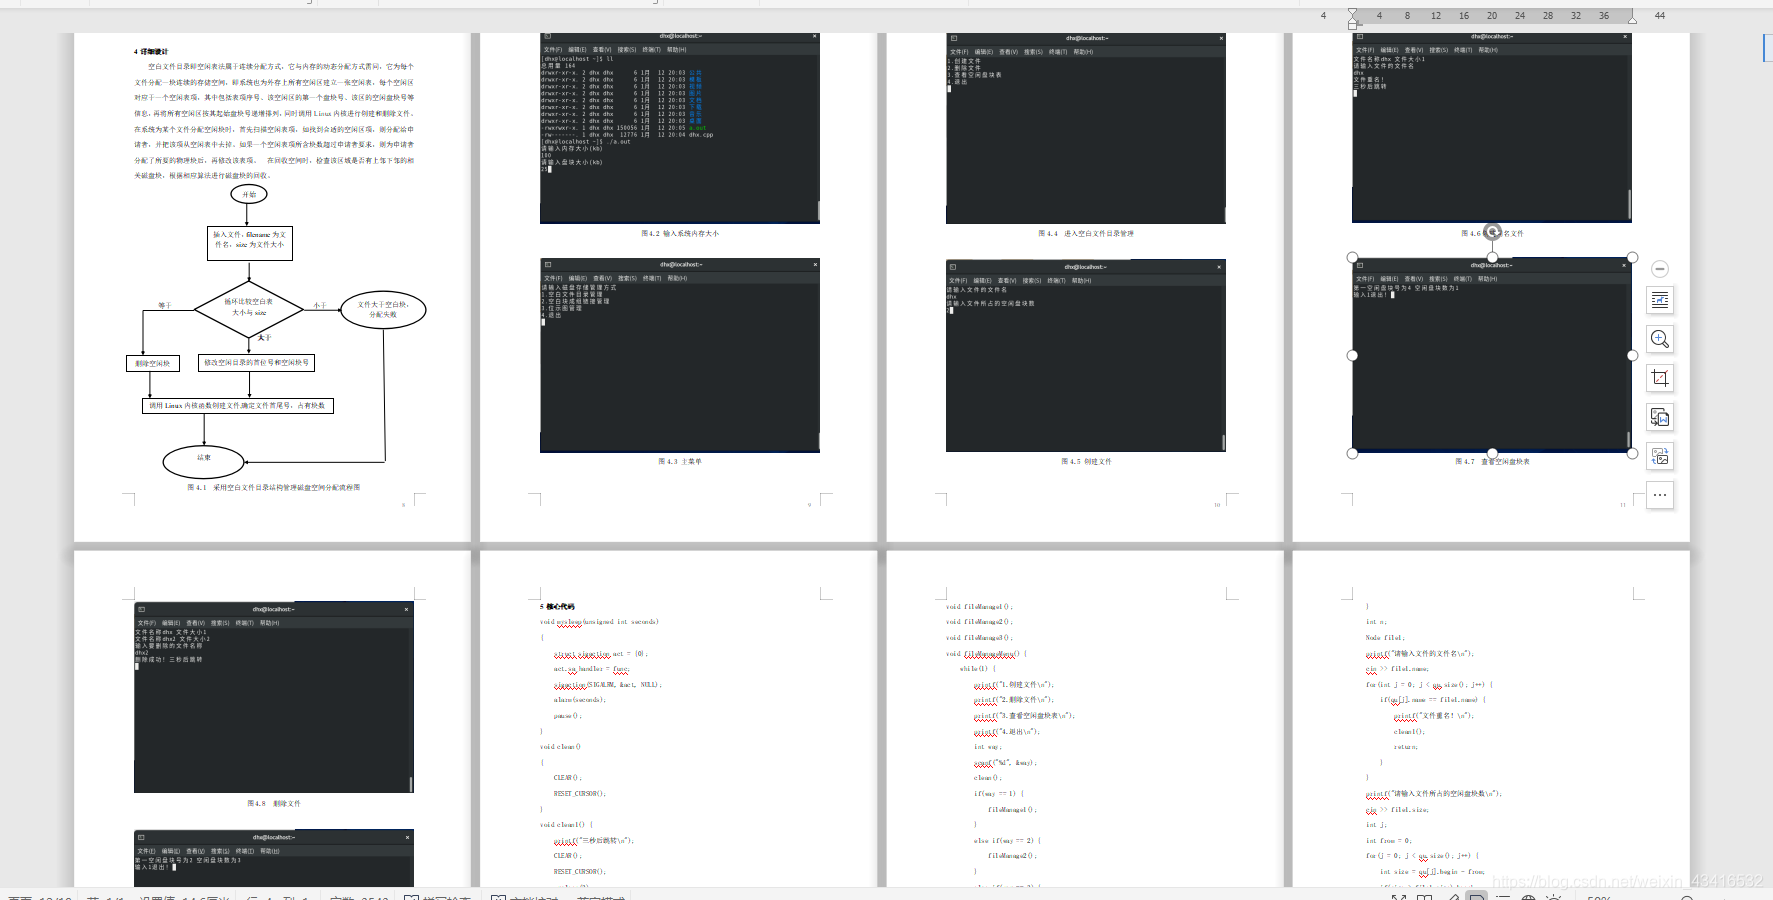This screenshot has height=900, width=1773.
Task: Click the 结束 oval in the flowchart
Action: pyautogui.click(x=204, y=460)
